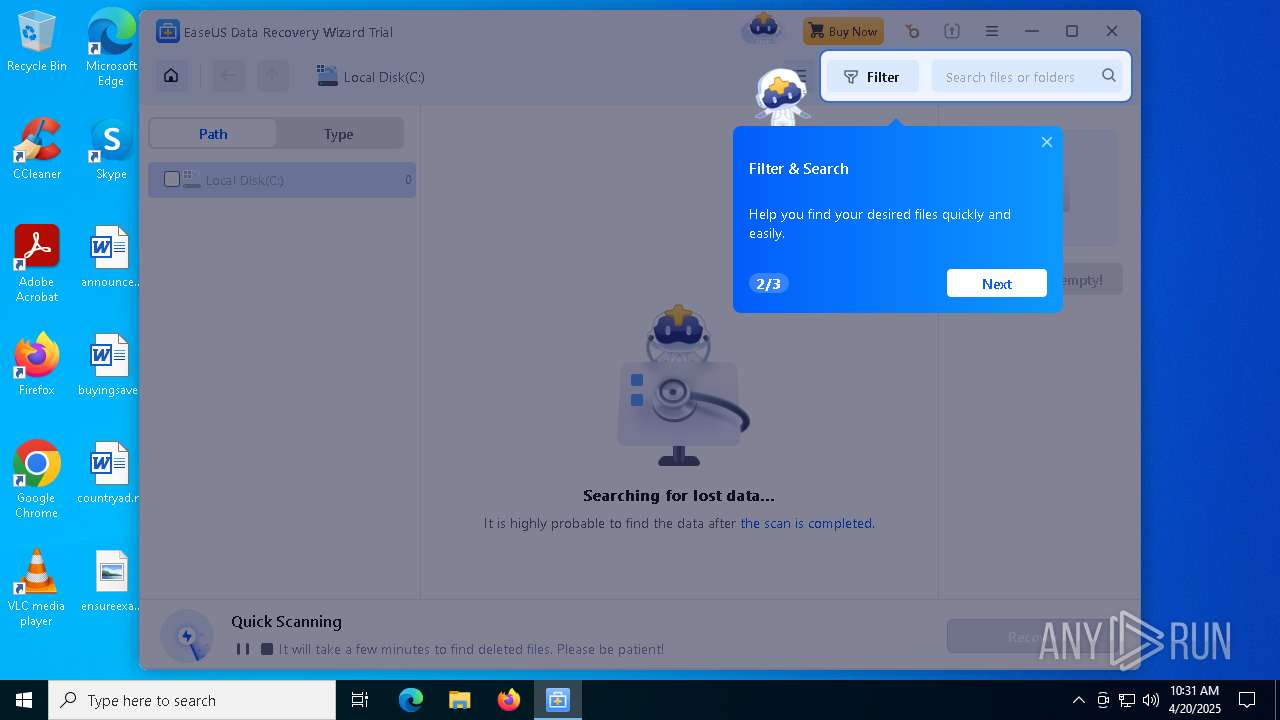
Task: Click the Quick Scanning progress icon
Action: (187, 636)
